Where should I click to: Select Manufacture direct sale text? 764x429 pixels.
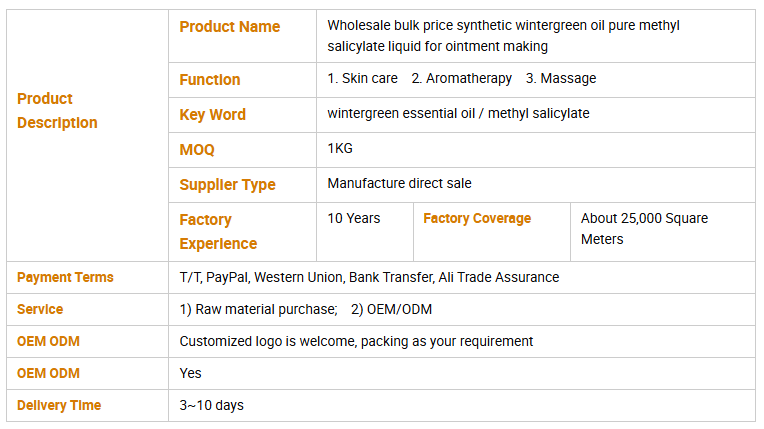(399, 184)
